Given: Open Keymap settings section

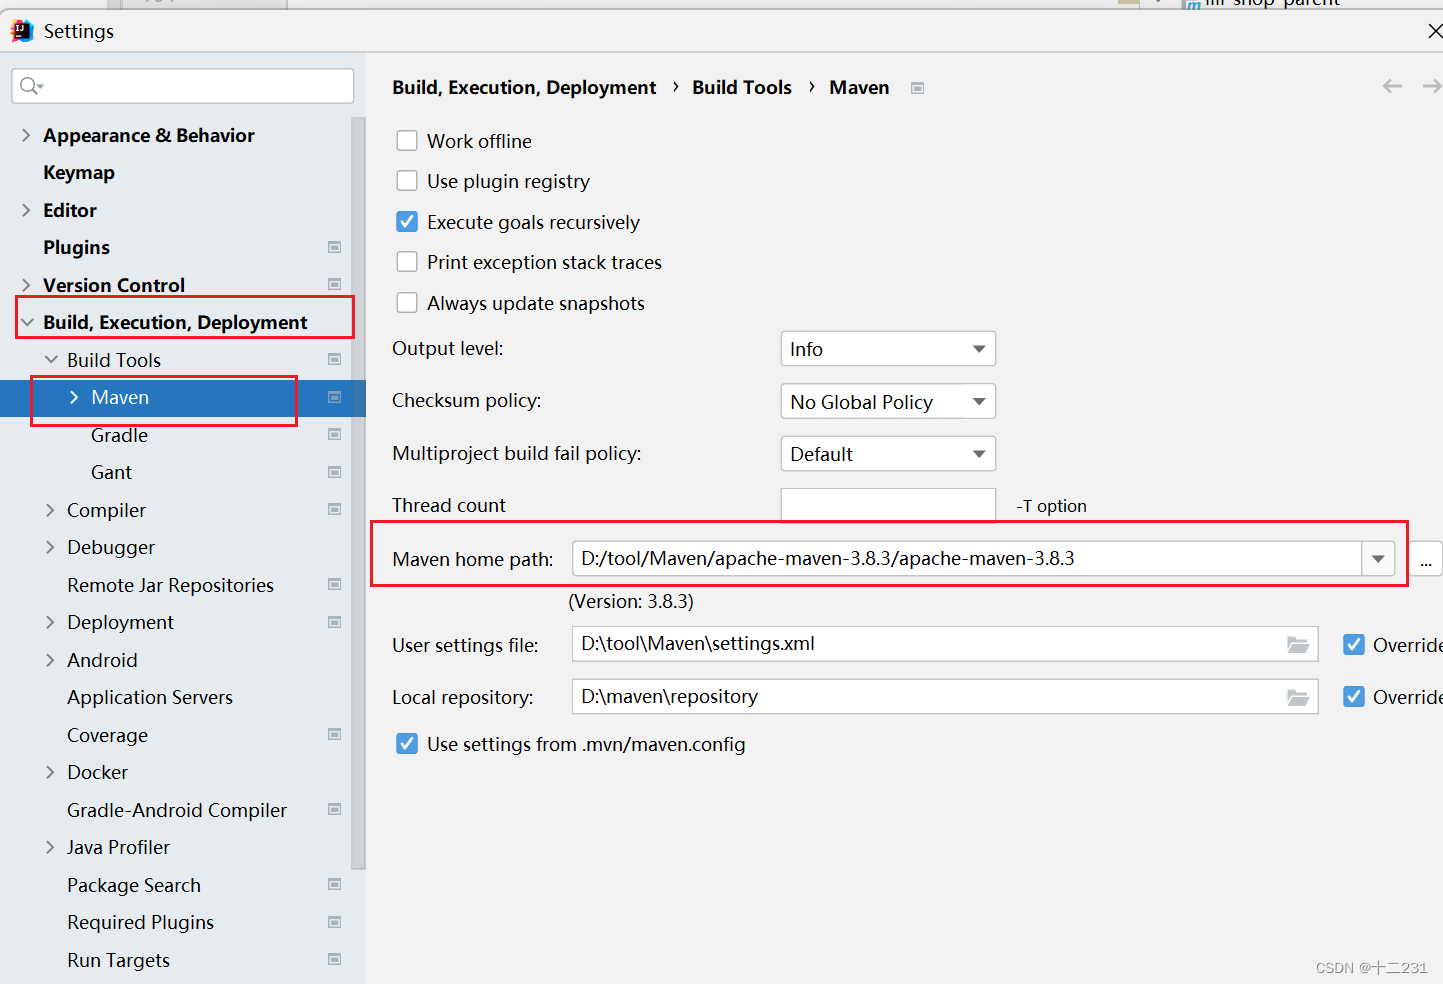Looking at the screenshot, I should point(79,172).
